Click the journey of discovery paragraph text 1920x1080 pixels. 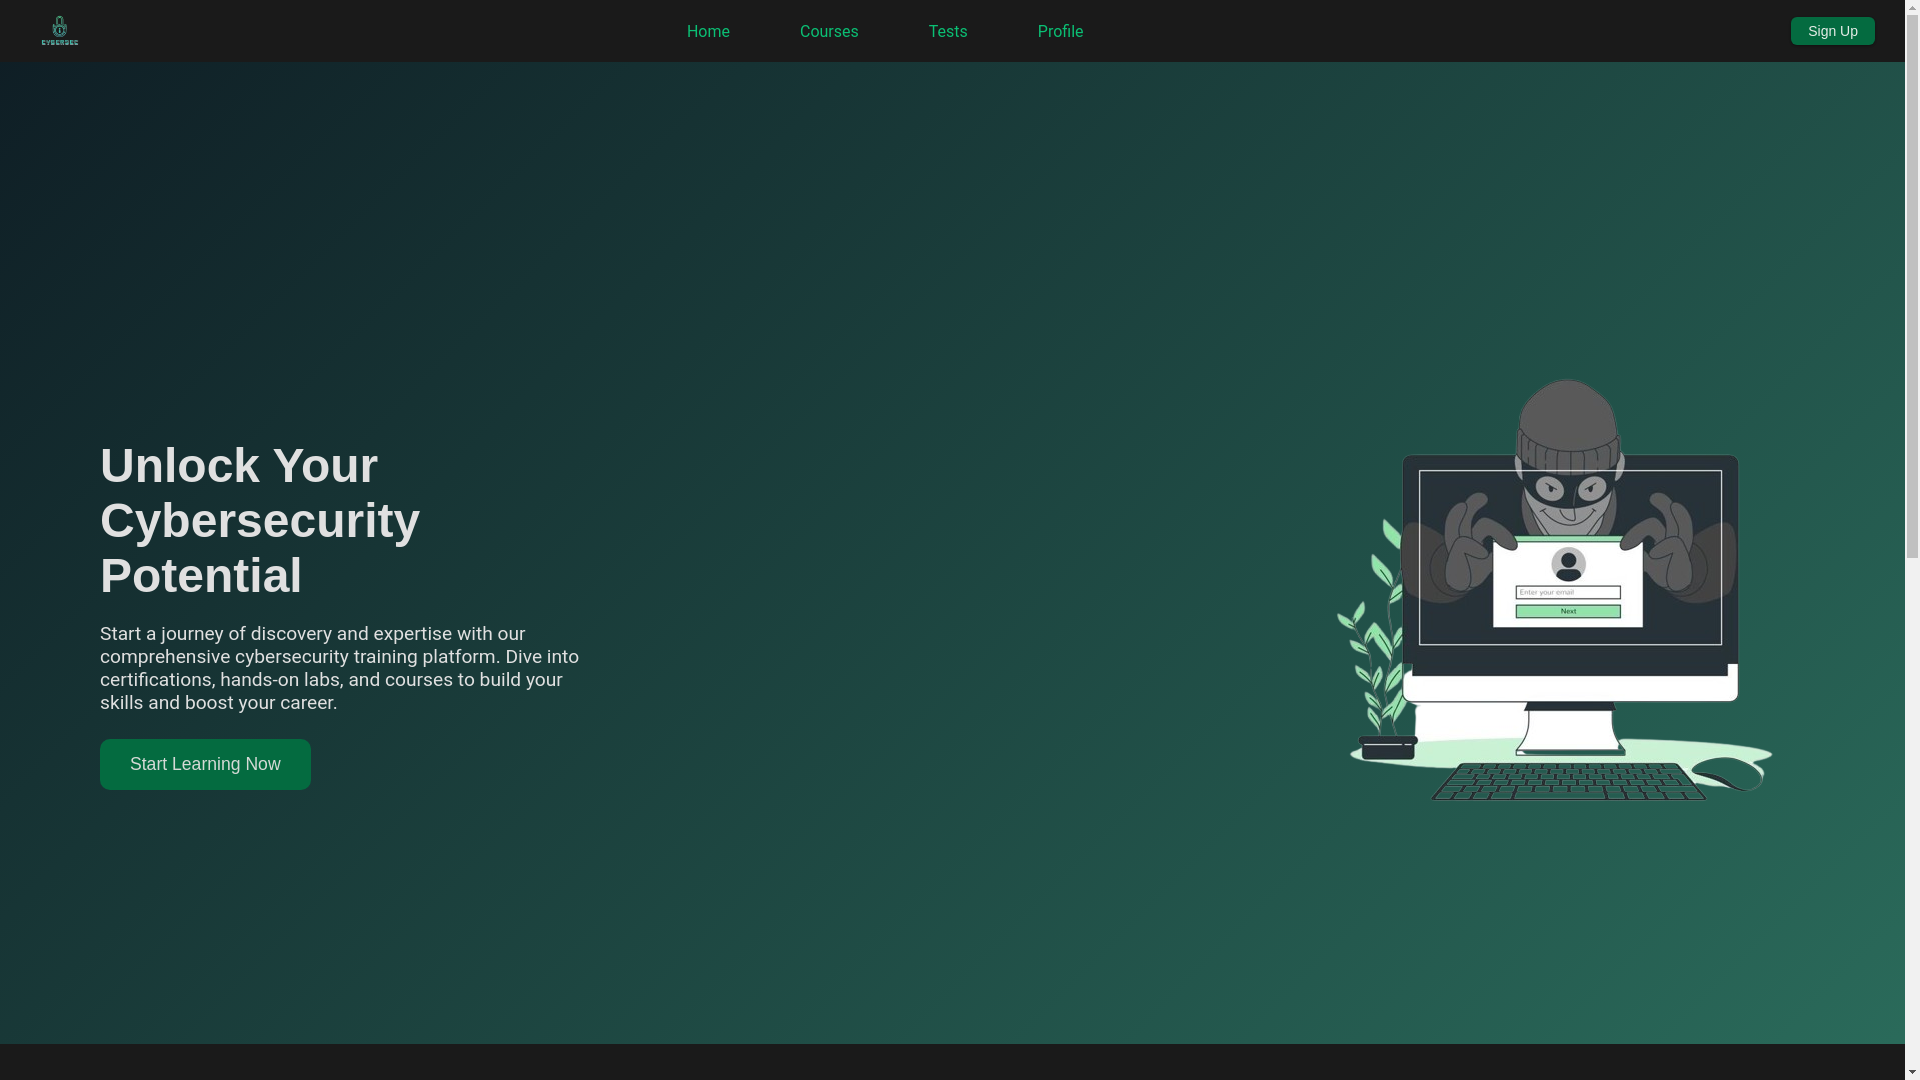[x=340, y=668]
